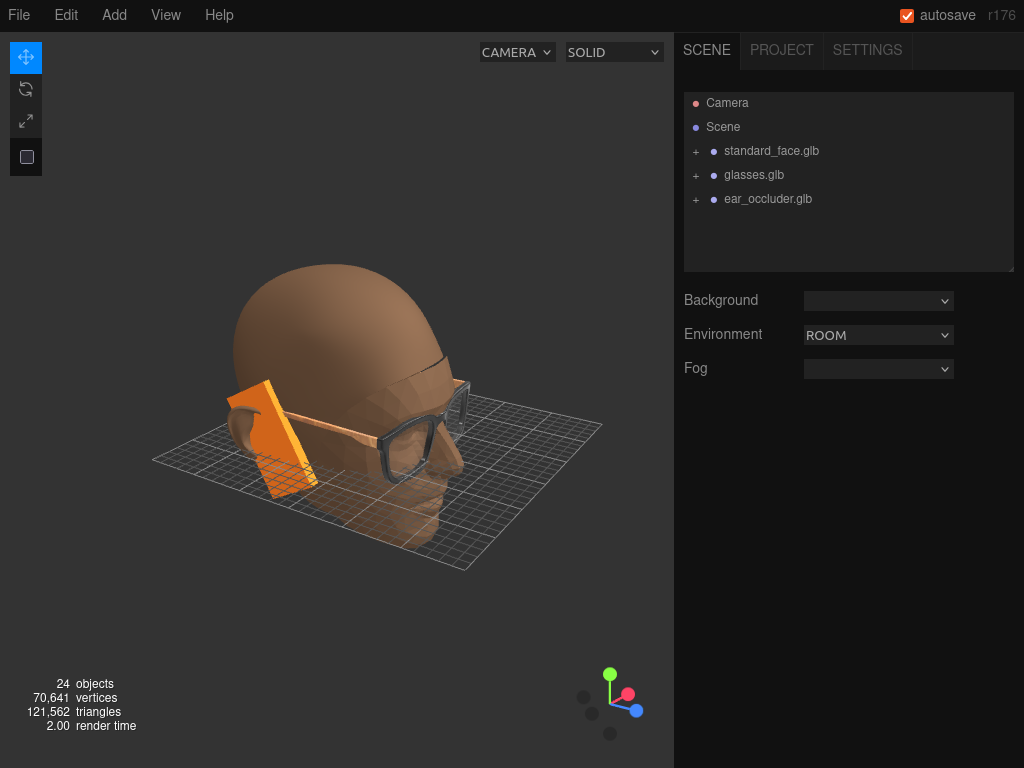Click the autosave label text
The image size is (1024, 768).
pos(948,15)
